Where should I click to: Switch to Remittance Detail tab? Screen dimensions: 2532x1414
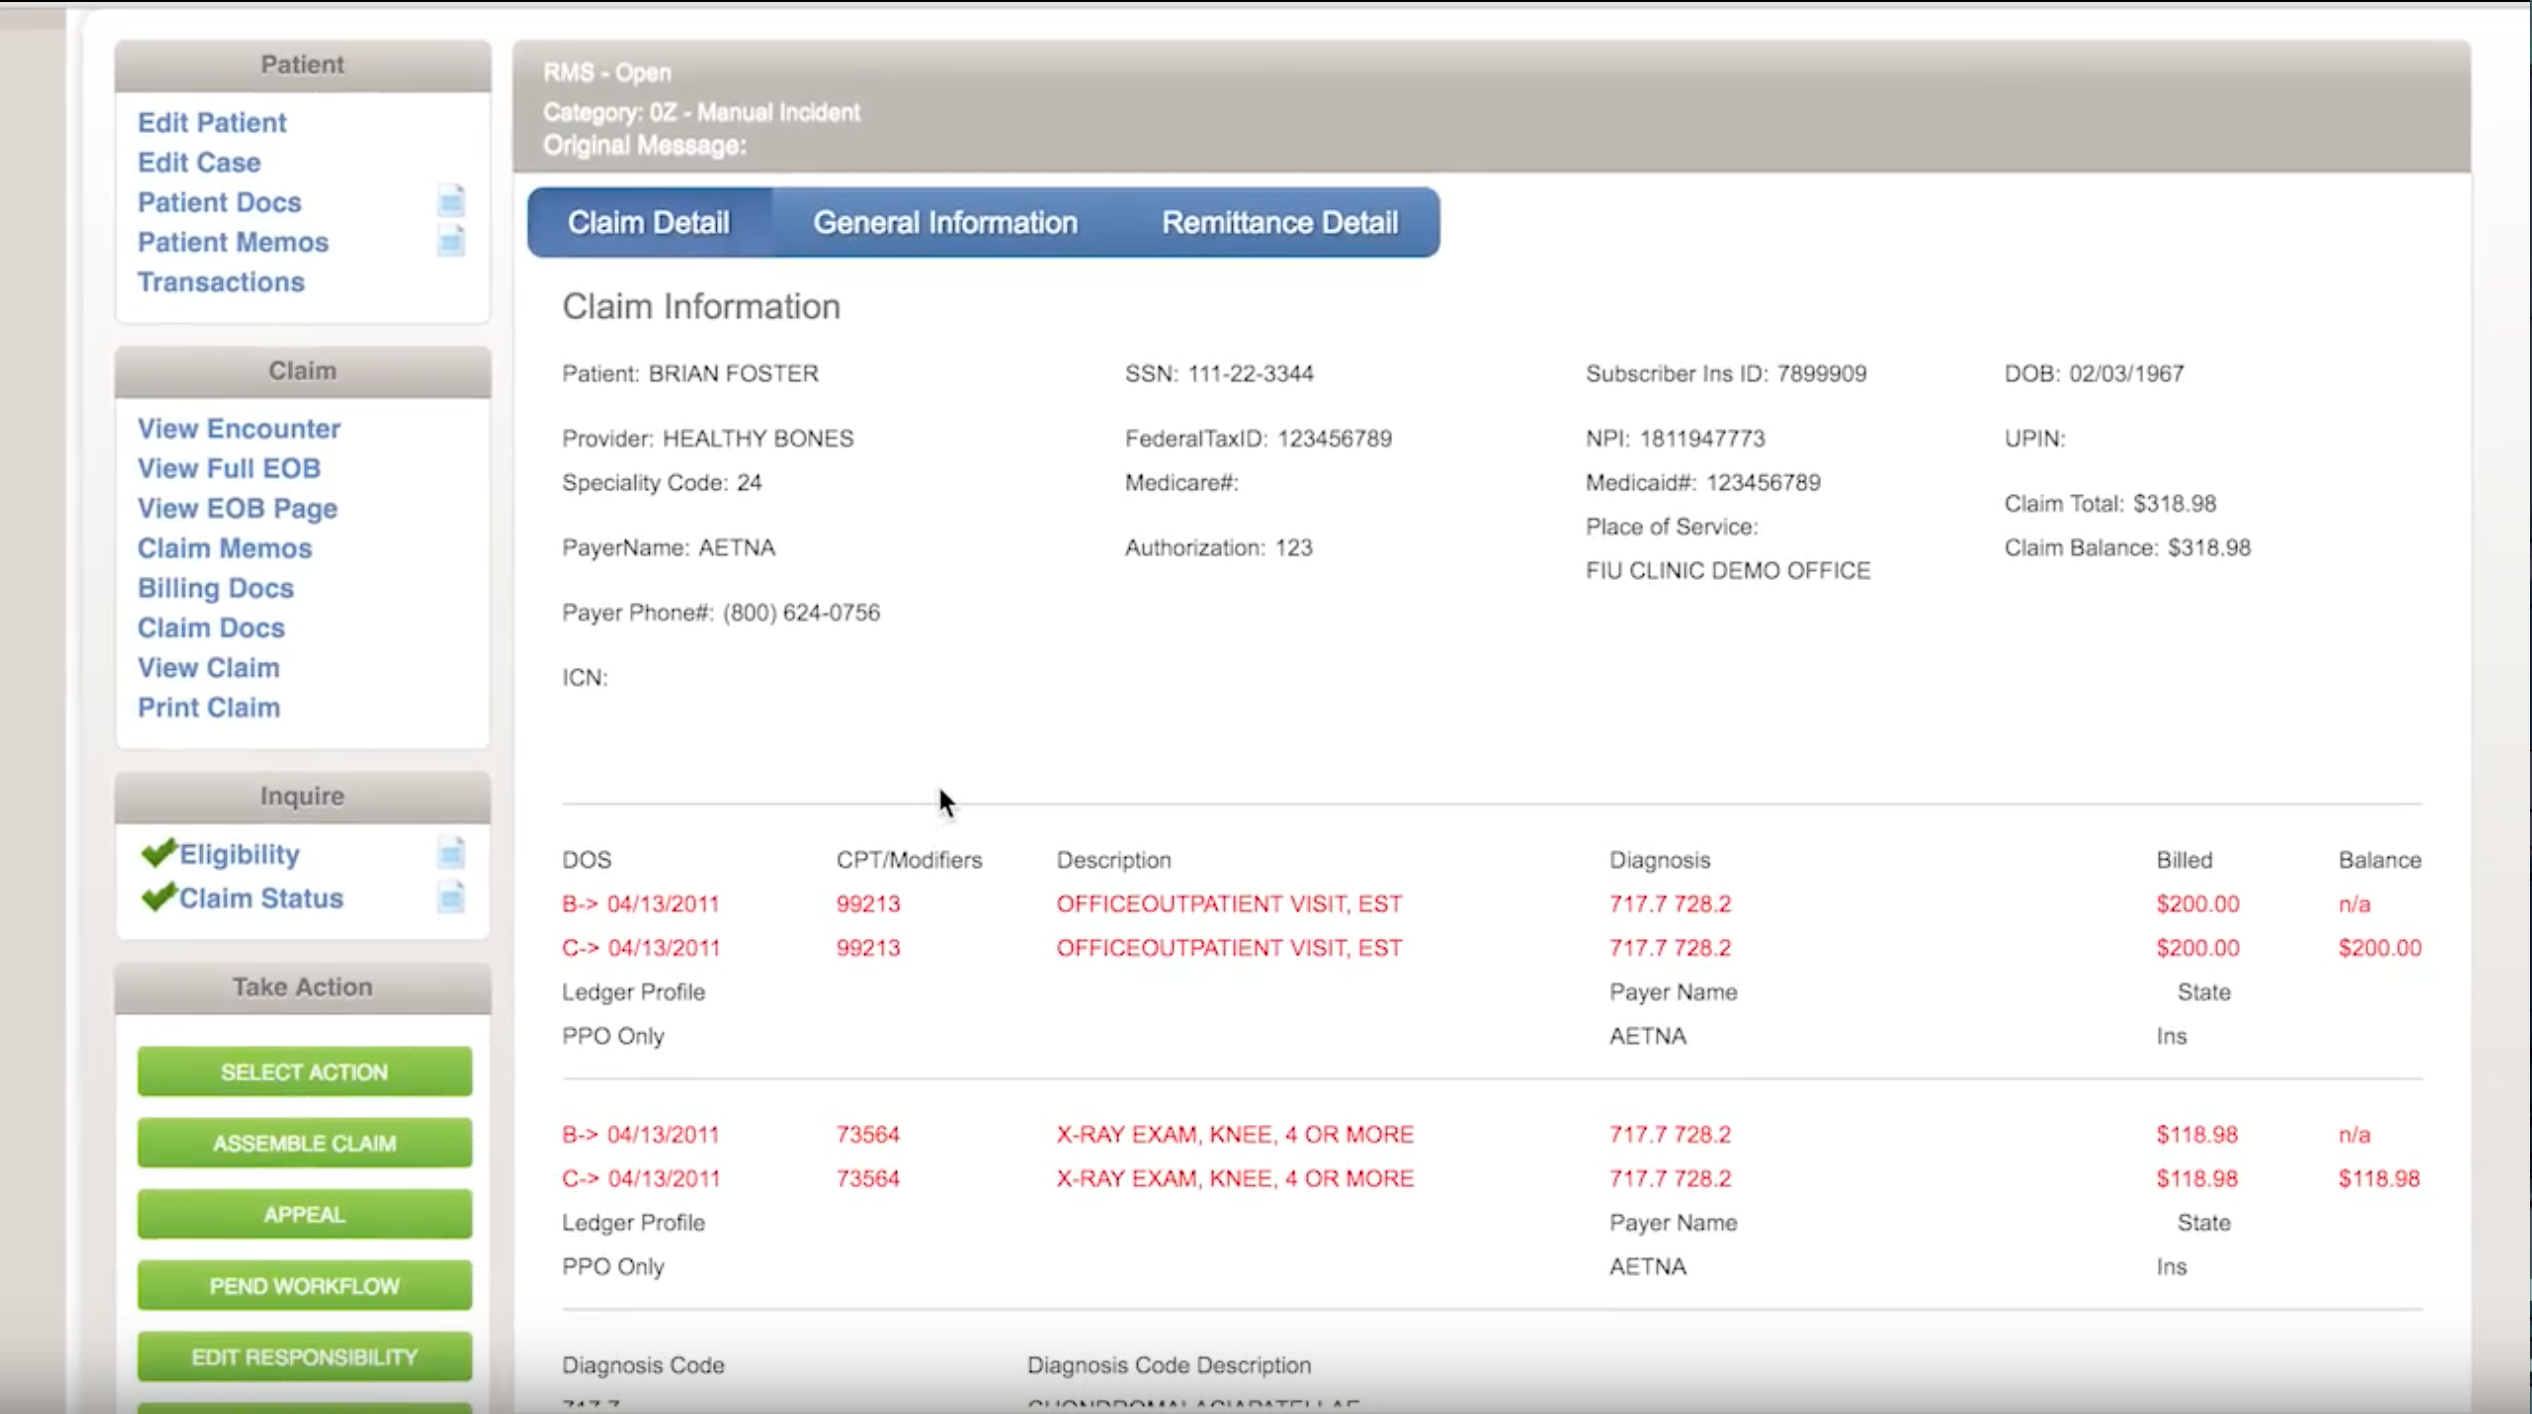[x=1279, y=222]
